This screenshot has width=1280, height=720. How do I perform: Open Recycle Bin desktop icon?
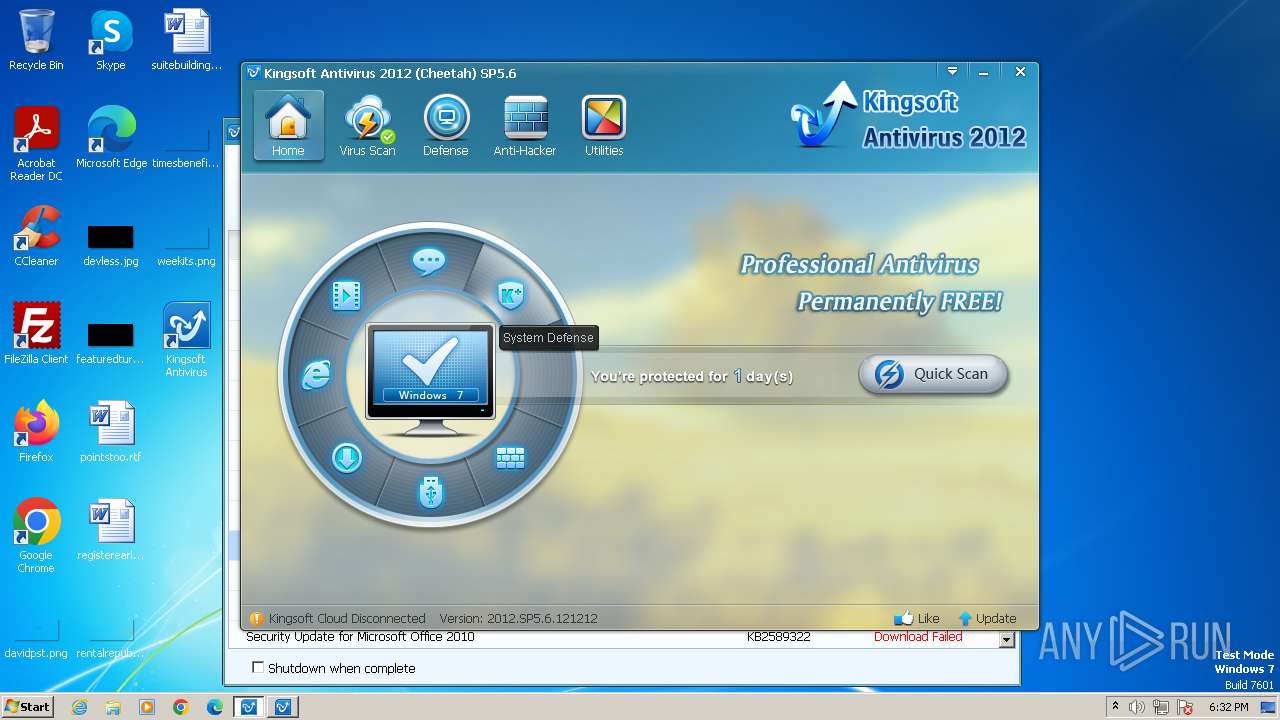tap(36, 40)
